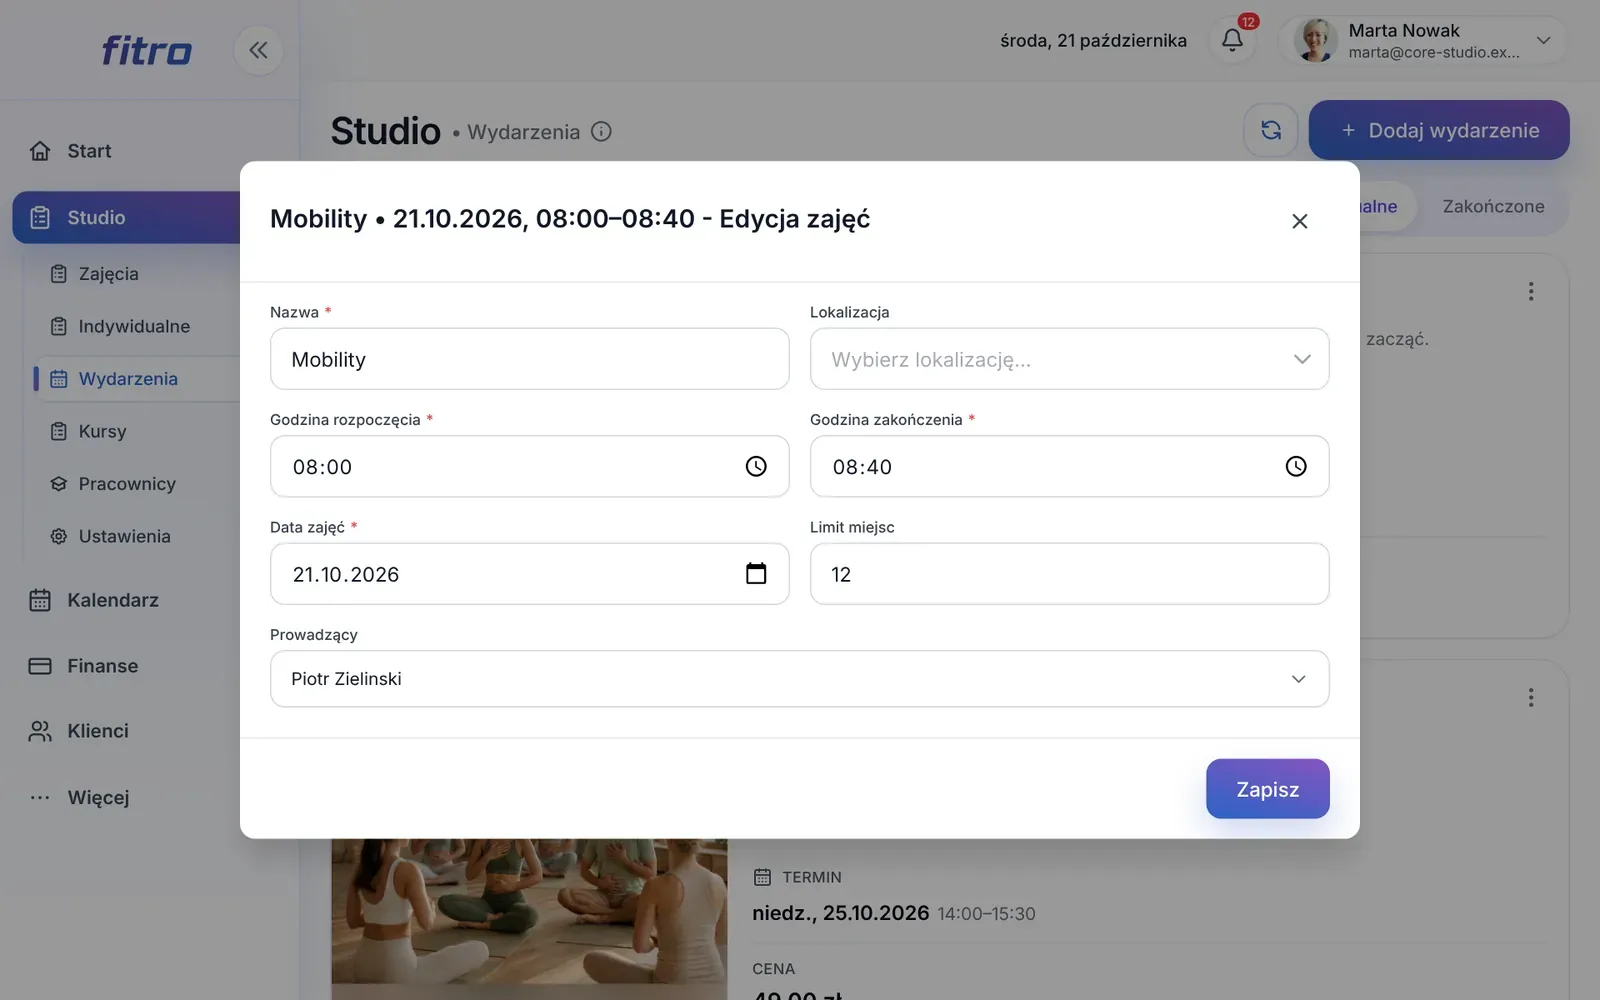Screen dimensions: 1600x1000
Task: Open the three-dot menu of the second event card
Action: [x=1530, y=697]
